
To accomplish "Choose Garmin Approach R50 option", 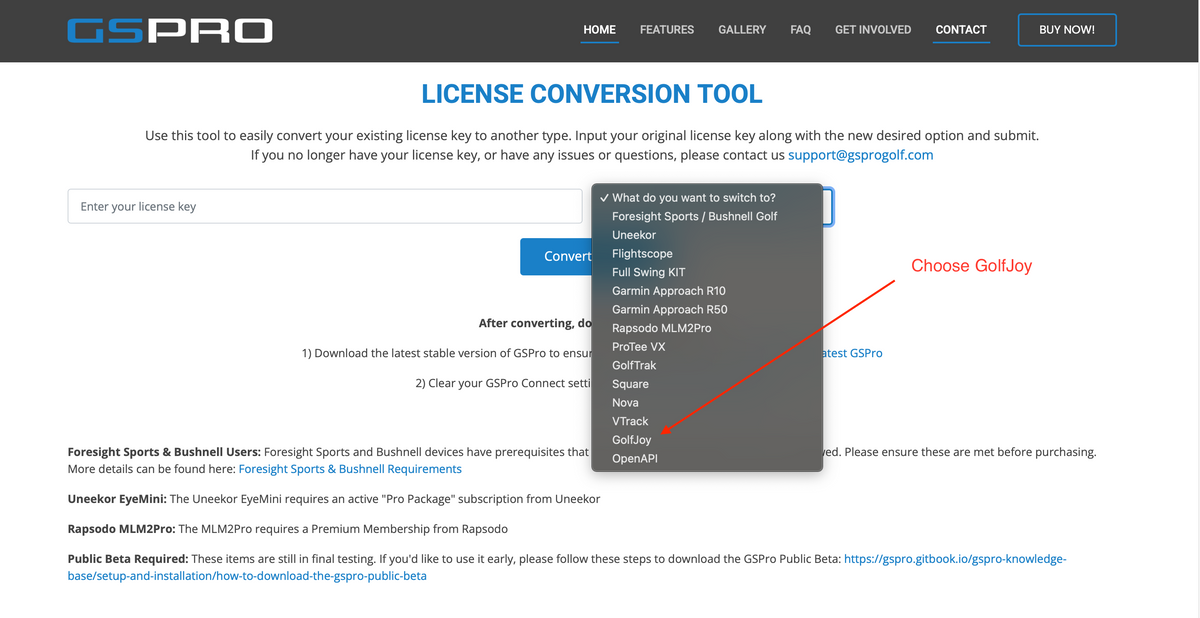I will pyautogui.click(x=707, y=310).
